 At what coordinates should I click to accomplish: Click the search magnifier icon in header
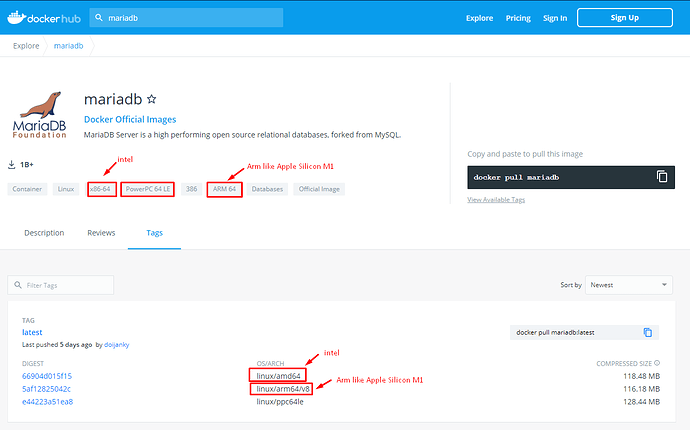[99, 18]
